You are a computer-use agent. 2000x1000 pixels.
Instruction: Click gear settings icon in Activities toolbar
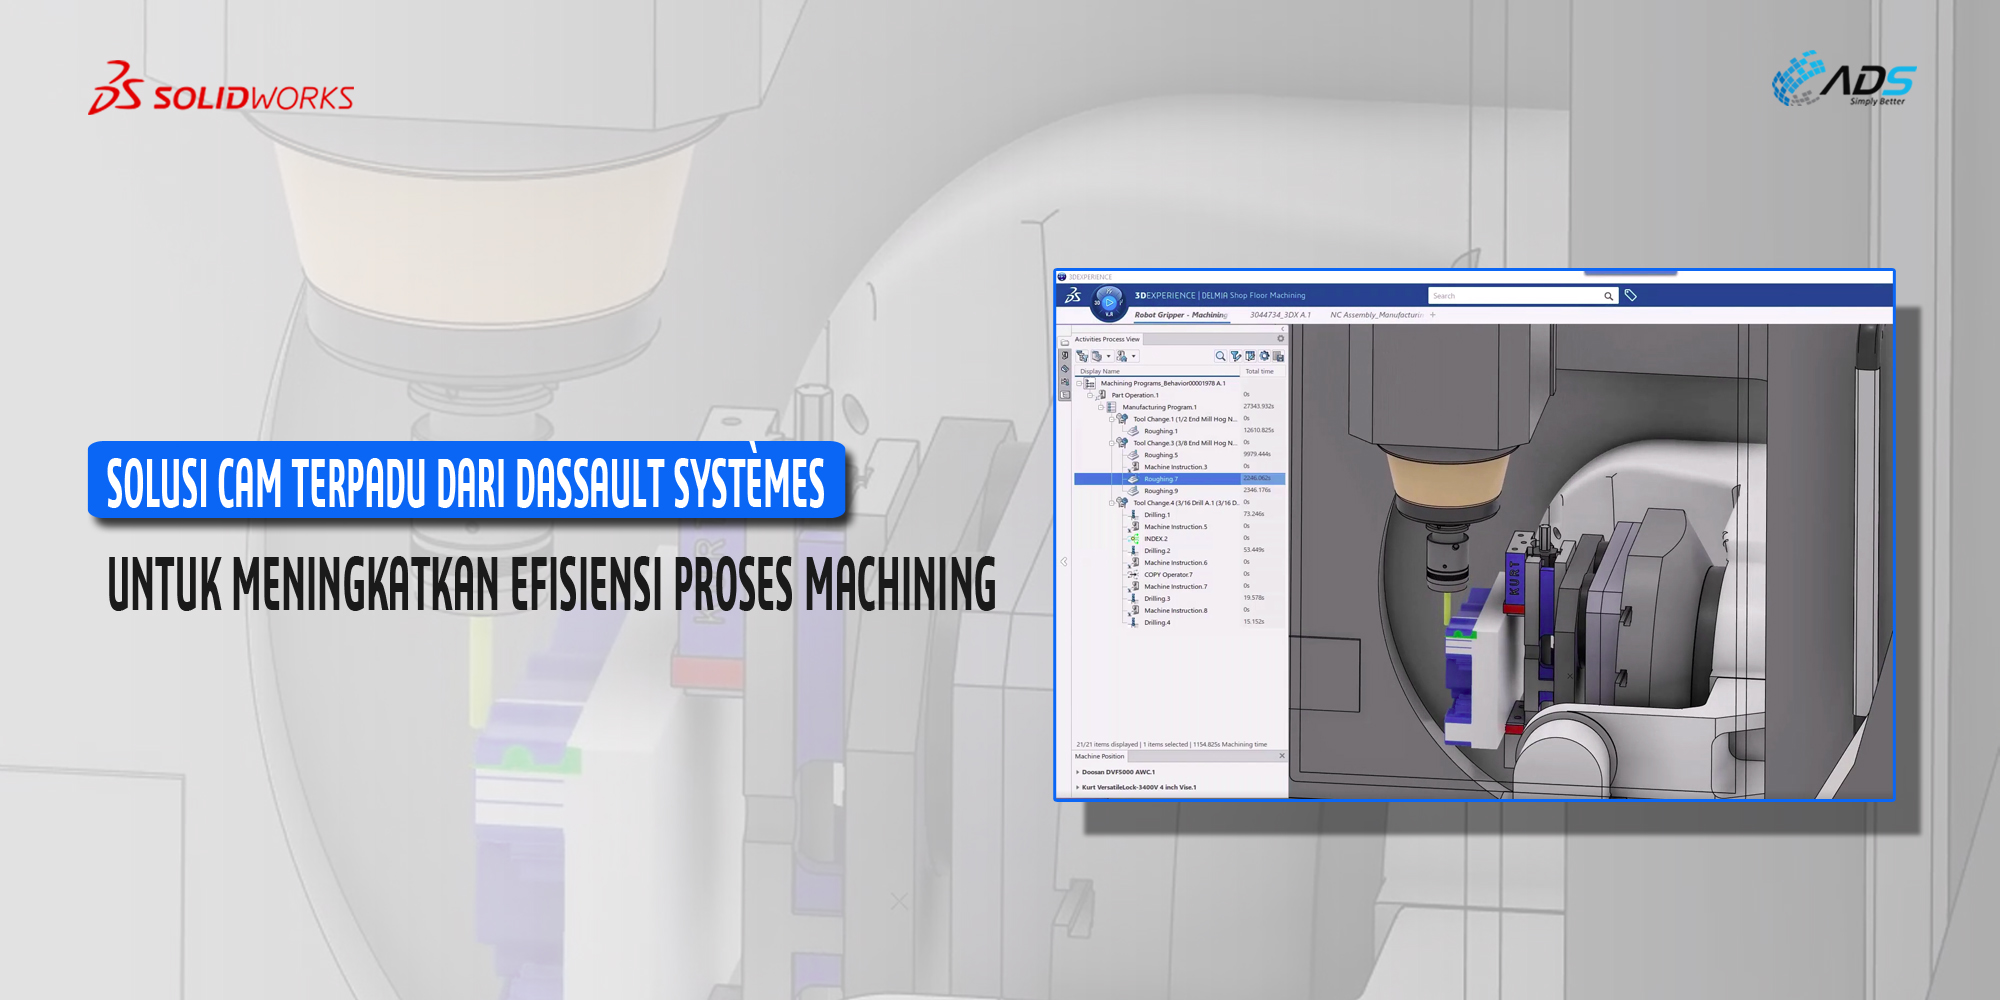pos(1264,356)
